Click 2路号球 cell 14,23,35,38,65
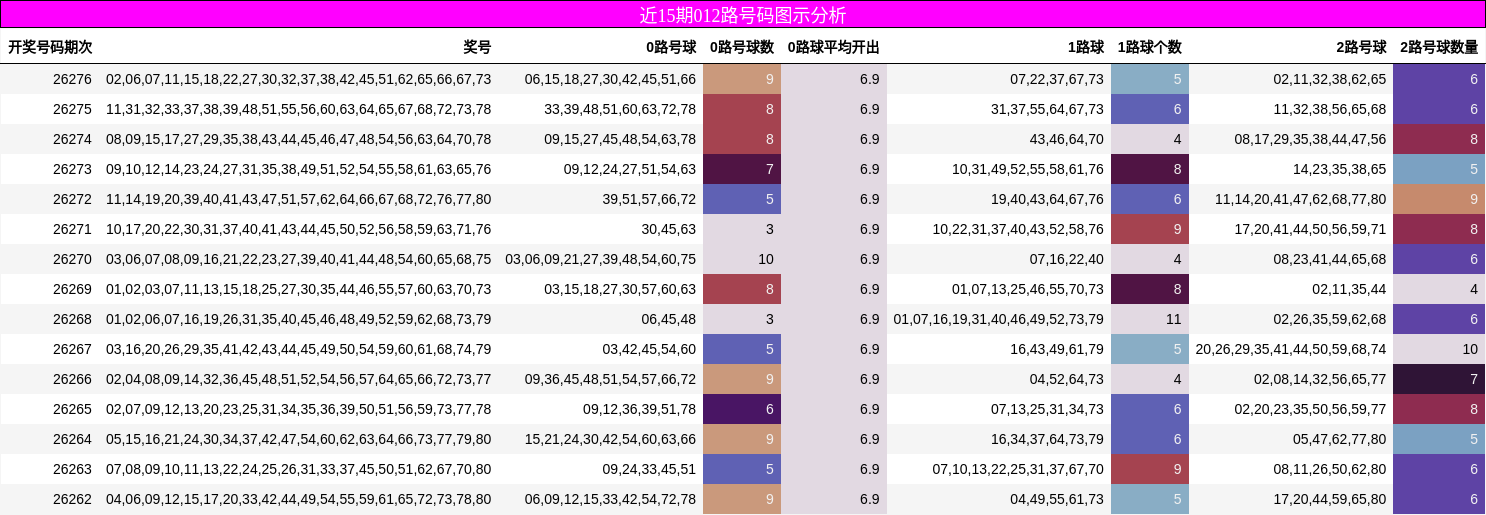The image size is (1486, 515). click(1340, 169)
